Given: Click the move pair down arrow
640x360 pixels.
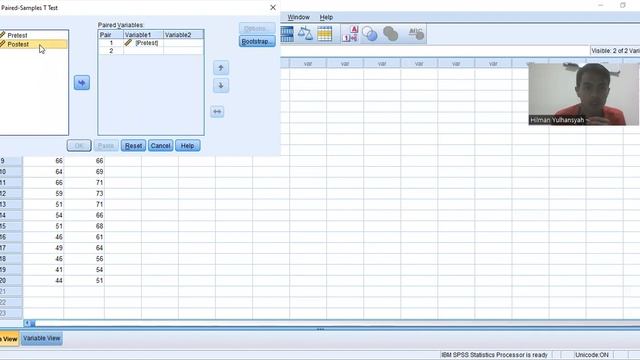Looking at the screenshot, I should coord(221,85).
